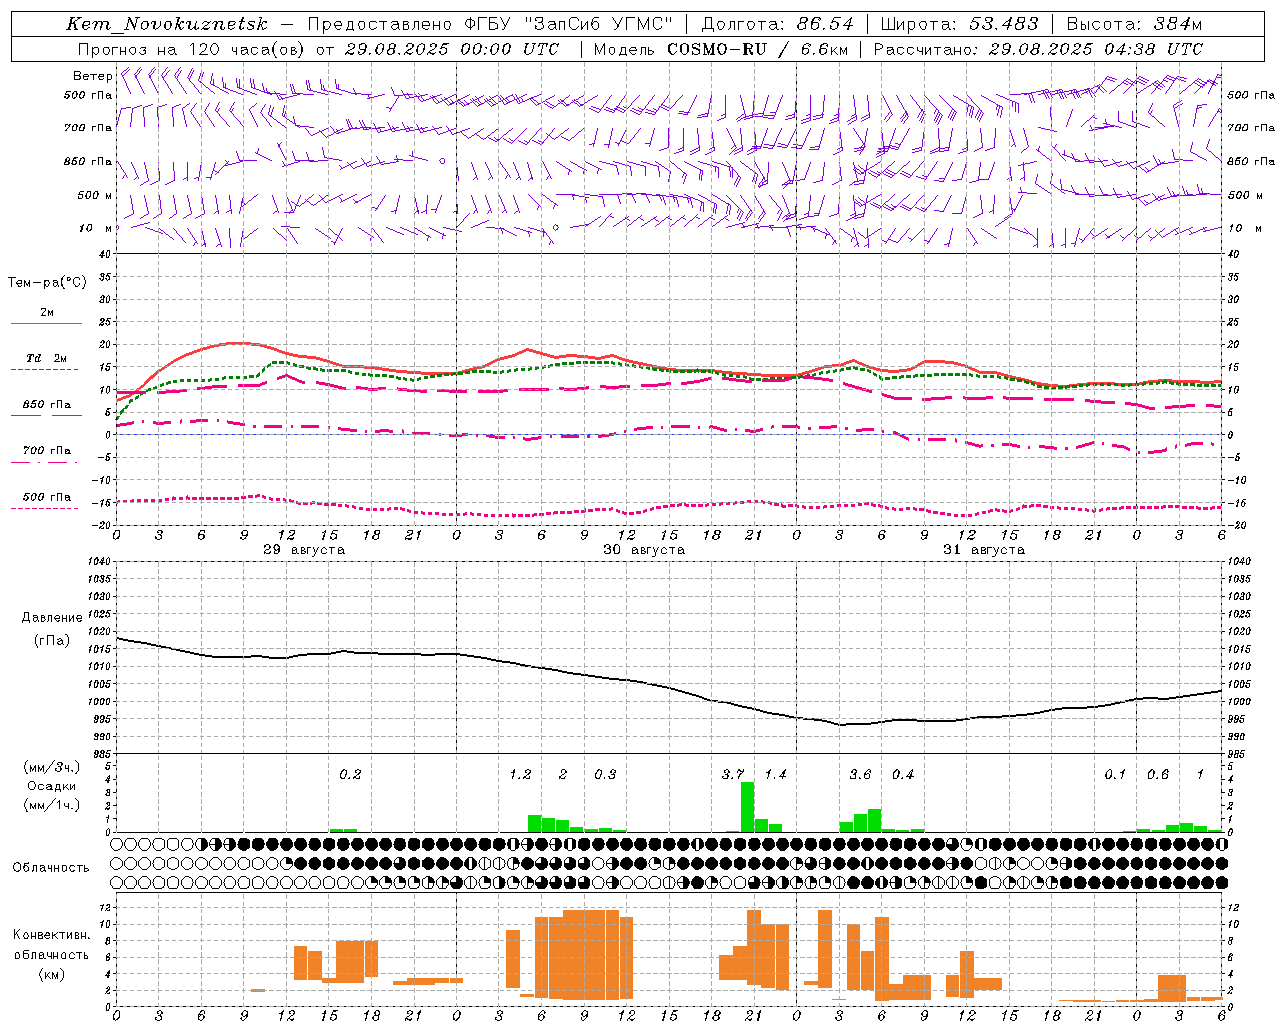Click the Облачность cloudiness label

pos(51,868)
